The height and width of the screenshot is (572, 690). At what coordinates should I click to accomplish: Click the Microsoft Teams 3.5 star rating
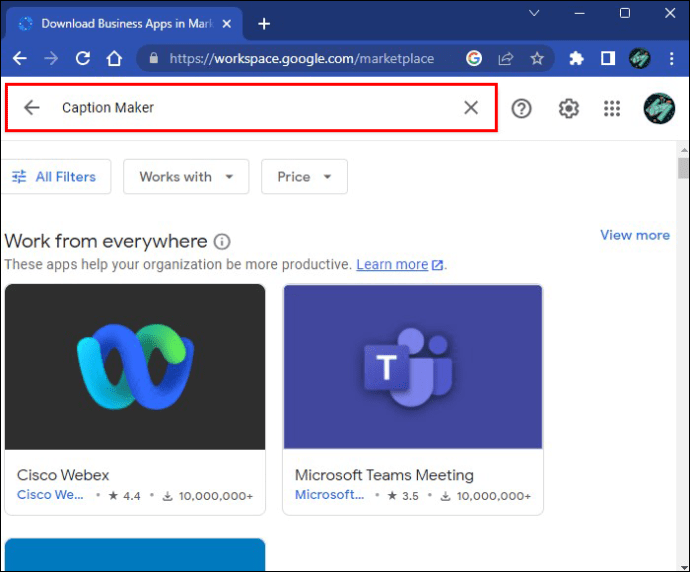pos(403,496)
